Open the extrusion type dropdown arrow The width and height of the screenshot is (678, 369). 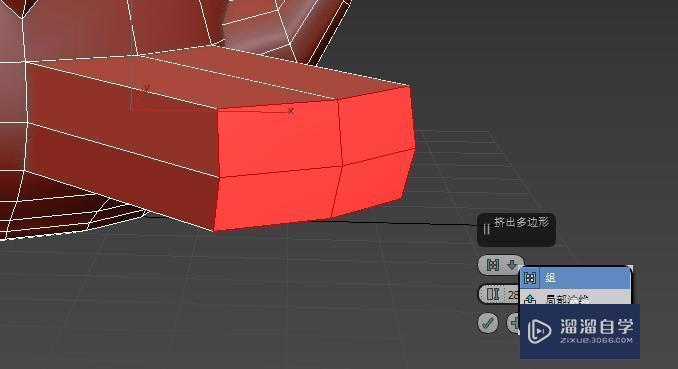click(x=512, y=265)
